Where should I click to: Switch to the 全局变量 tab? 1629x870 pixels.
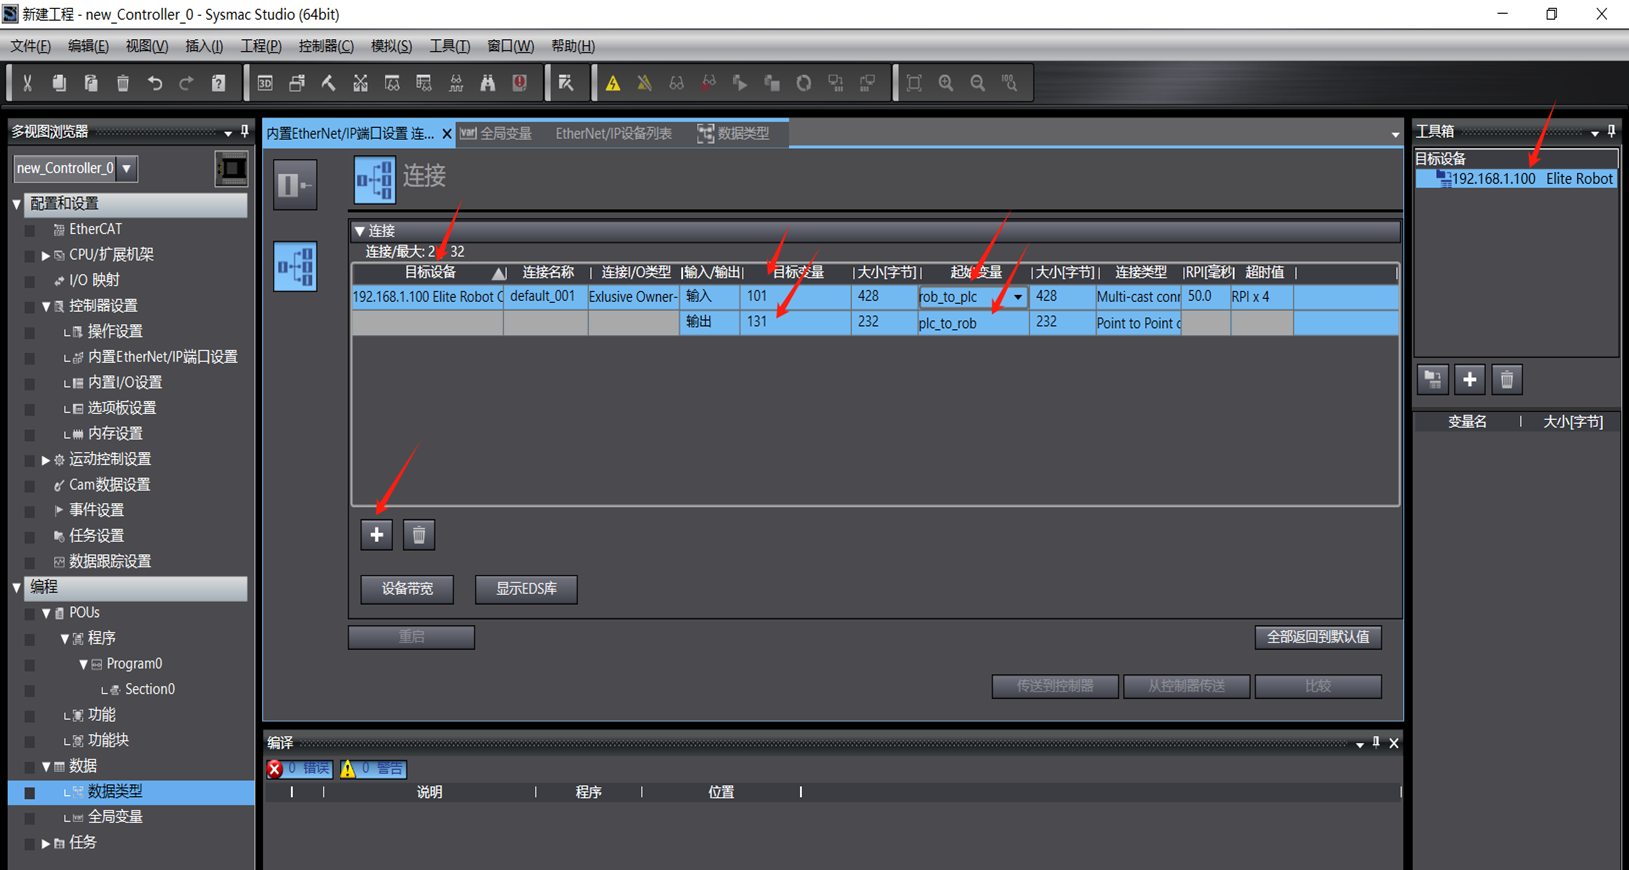pos(497,134)
